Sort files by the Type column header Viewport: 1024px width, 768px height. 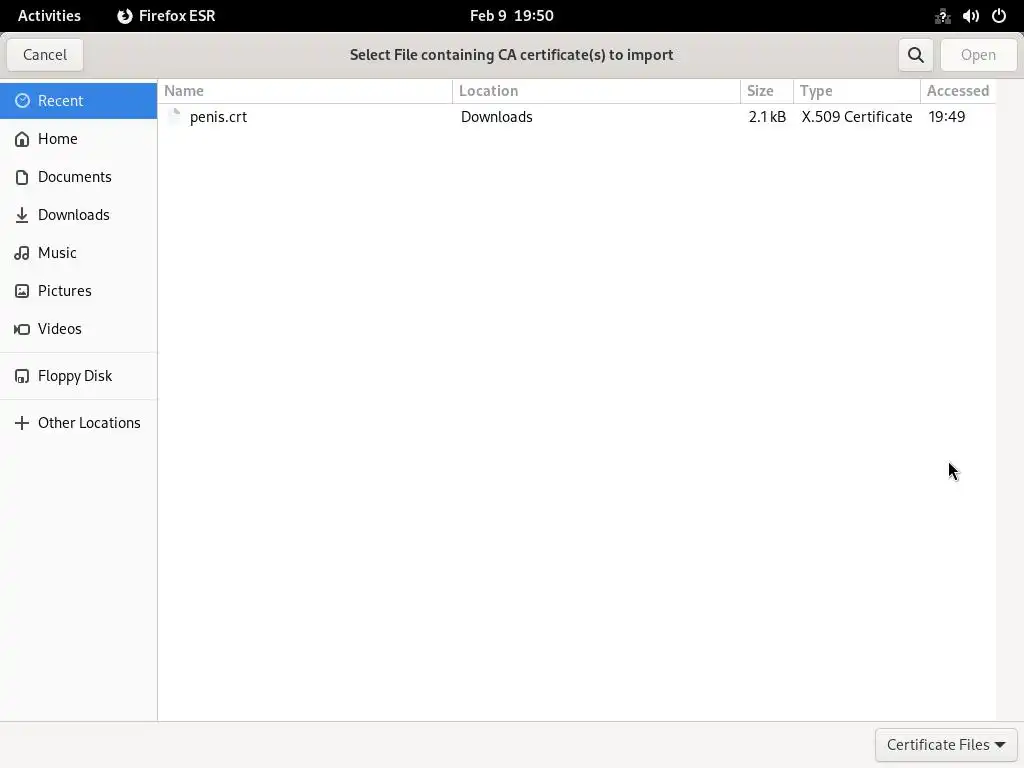tap(857, 91)
